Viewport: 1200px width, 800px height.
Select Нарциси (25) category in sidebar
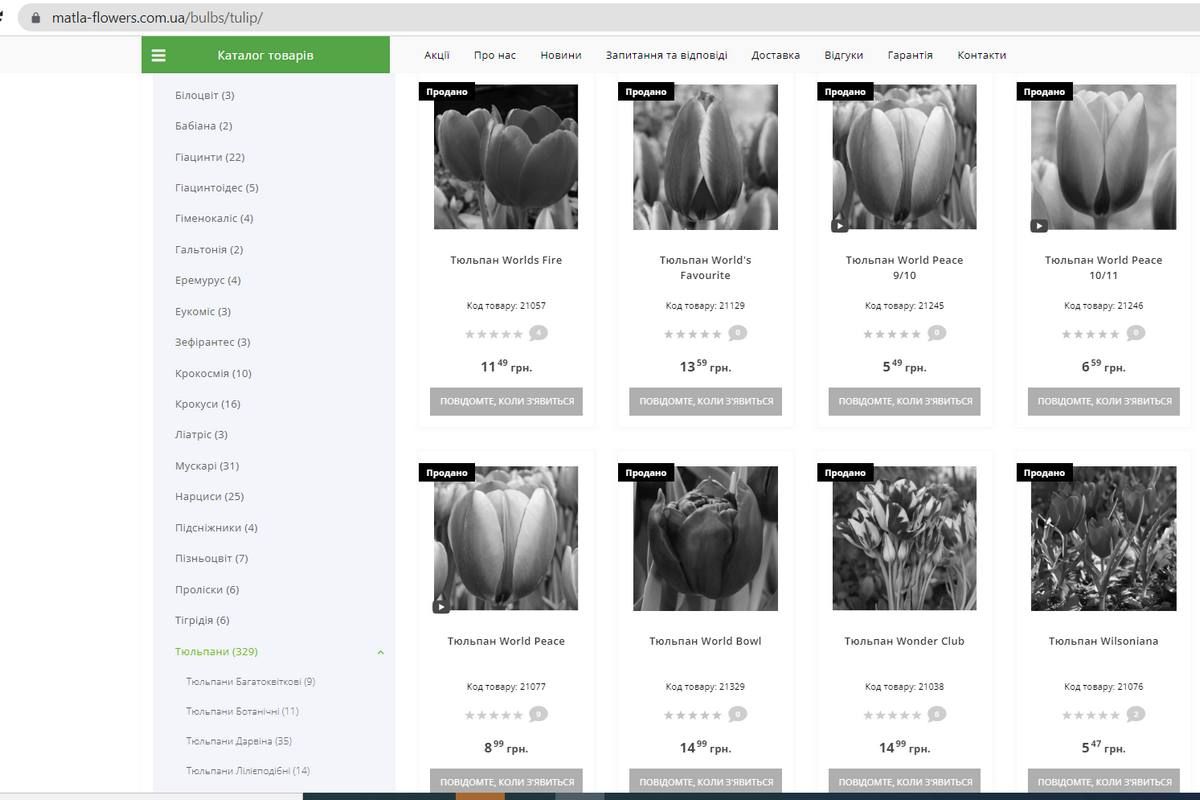[209, 496]
